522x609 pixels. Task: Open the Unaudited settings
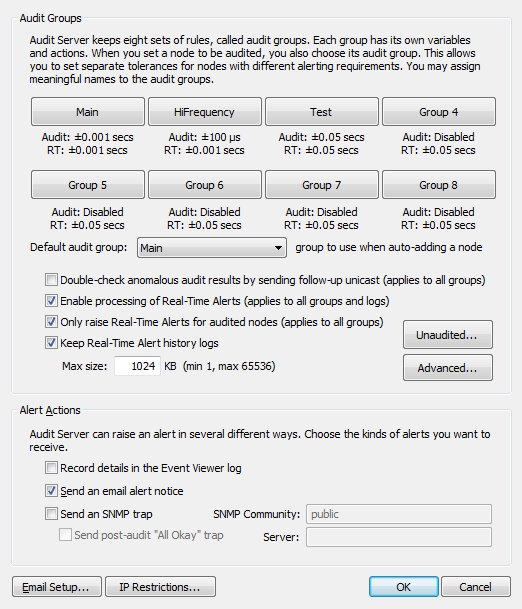point(447,335)
